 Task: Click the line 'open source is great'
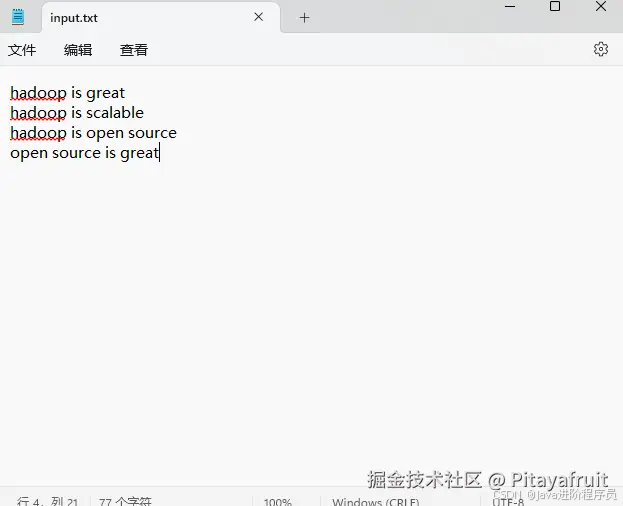[84, 153]
